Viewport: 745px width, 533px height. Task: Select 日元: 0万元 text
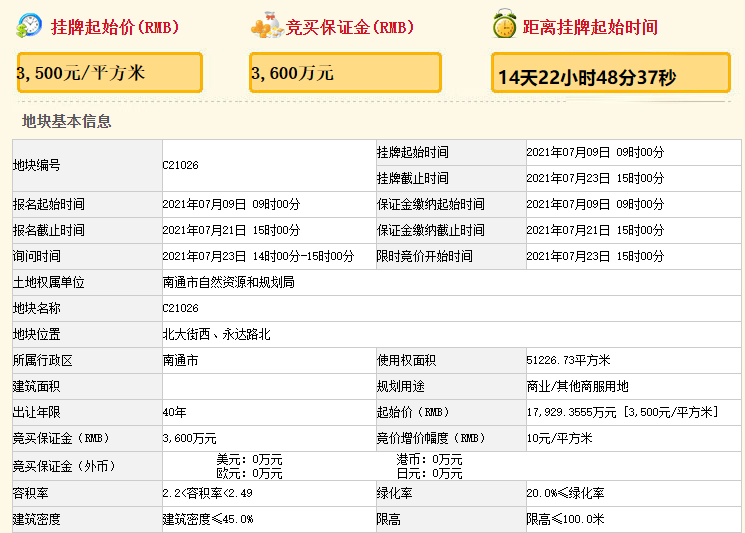pos(430,474)
